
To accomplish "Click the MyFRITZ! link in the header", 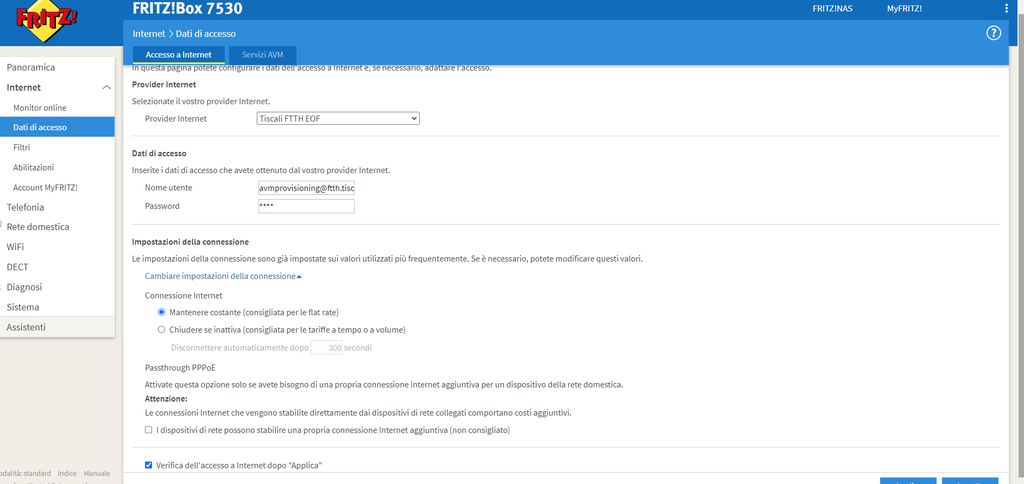I will click(904, 8).
